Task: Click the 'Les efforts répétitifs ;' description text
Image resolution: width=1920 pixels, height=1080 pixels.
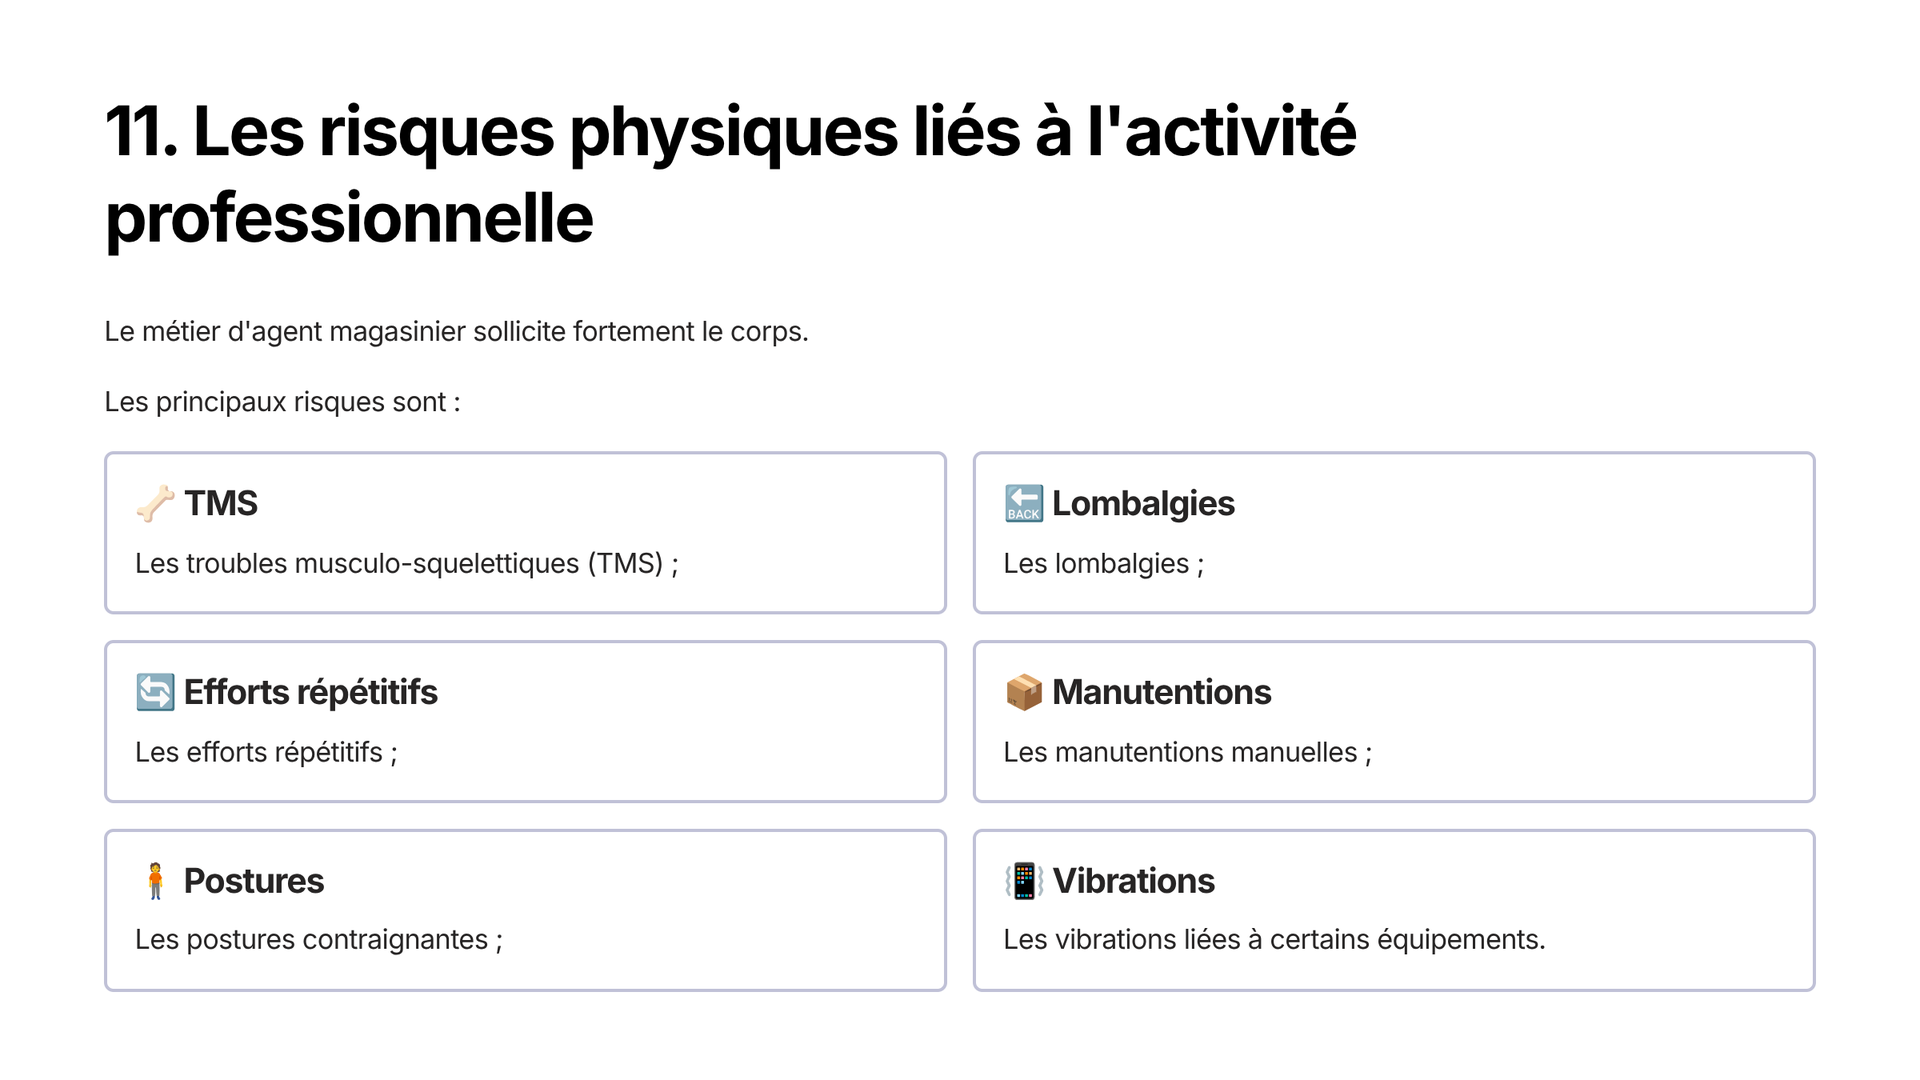Action: click(267, 752)
